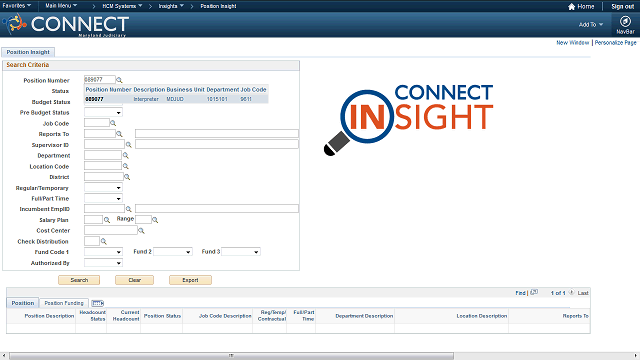Click the horizontal scrollbar thumb
640x360 pixels.
click(x=231, y=356)
